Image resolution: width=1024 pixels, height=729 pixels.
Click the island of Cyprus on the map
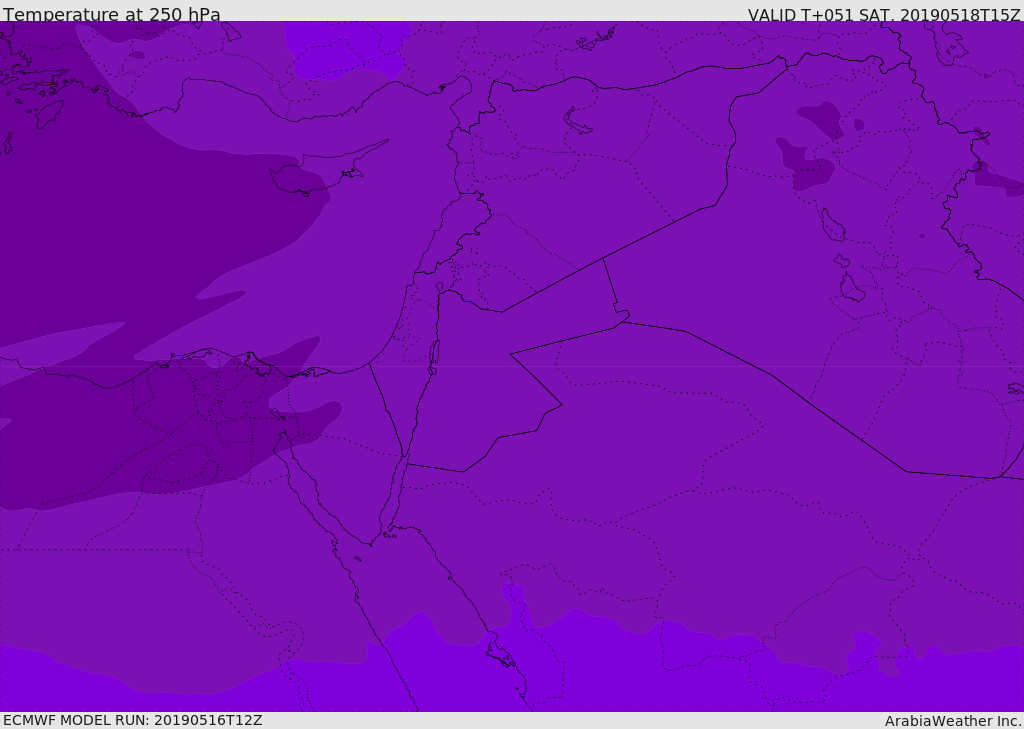(320, 173)
